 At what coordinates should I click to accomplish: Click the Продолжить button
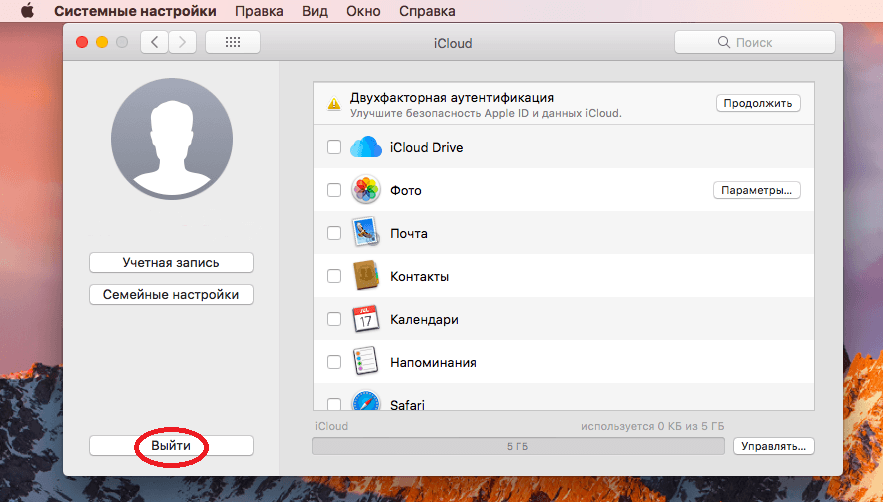757,103
